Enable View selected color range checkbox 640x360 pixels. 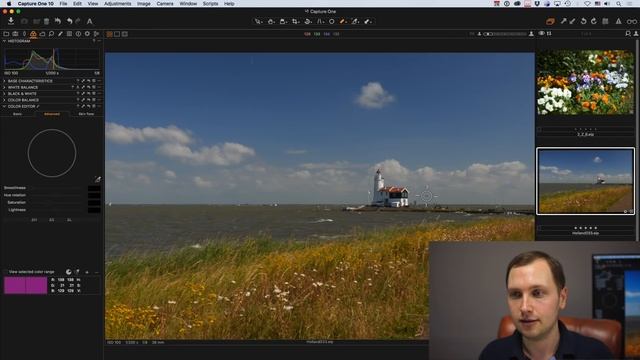tap(5, 272)
